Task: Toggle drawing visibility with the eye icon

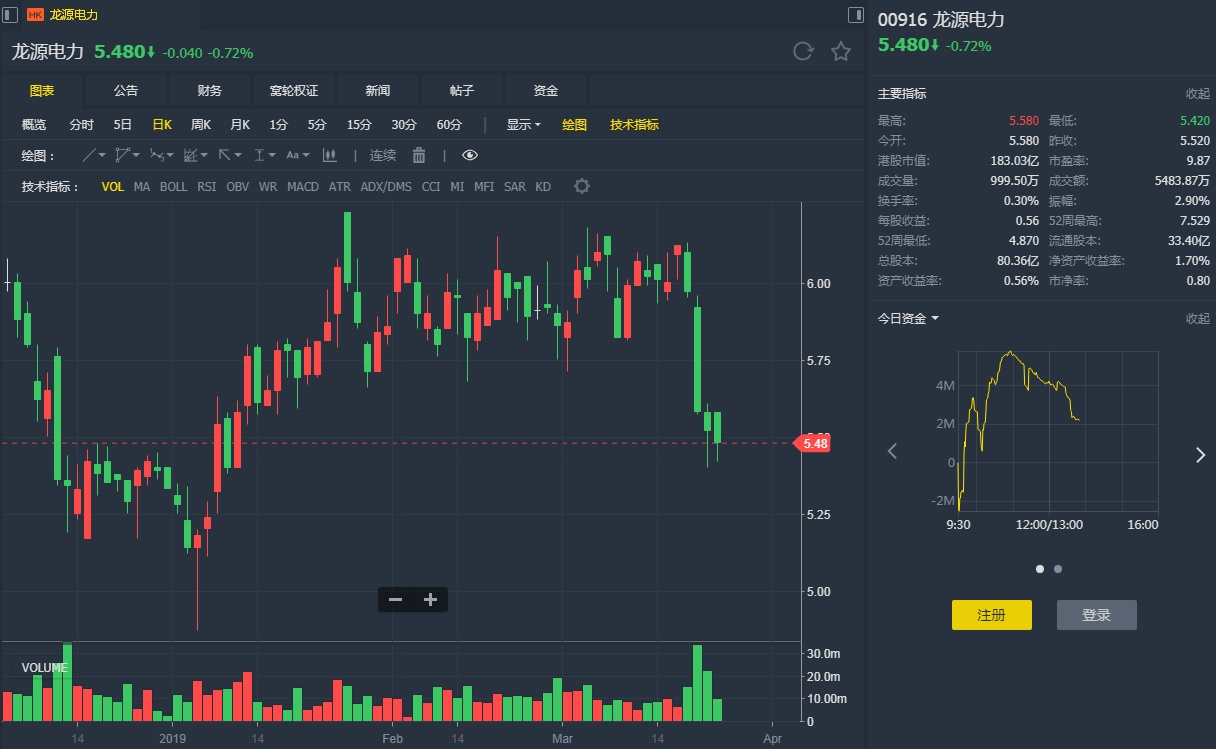Action: pos(470,155)
